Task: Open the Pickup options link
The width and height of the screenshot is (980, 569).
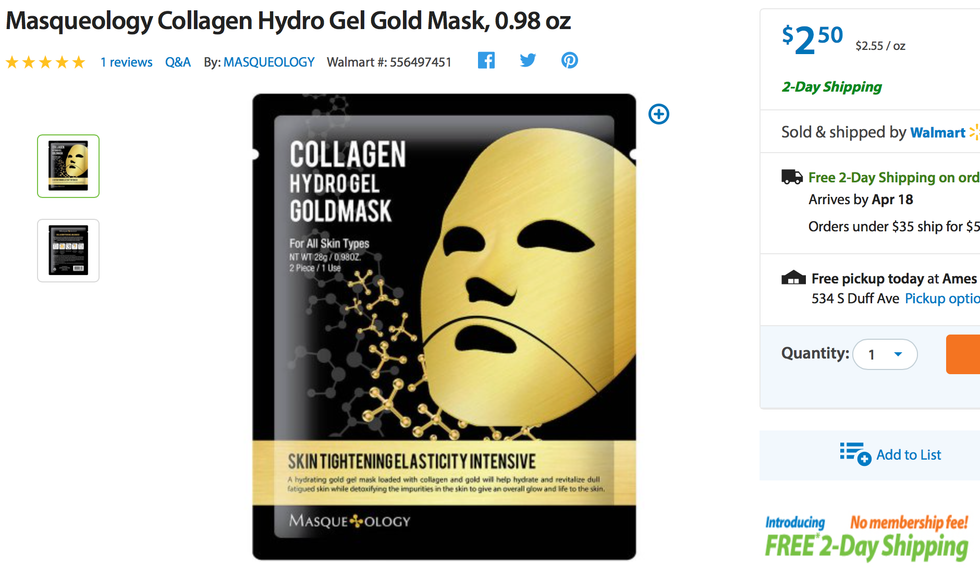Action: 942,298
